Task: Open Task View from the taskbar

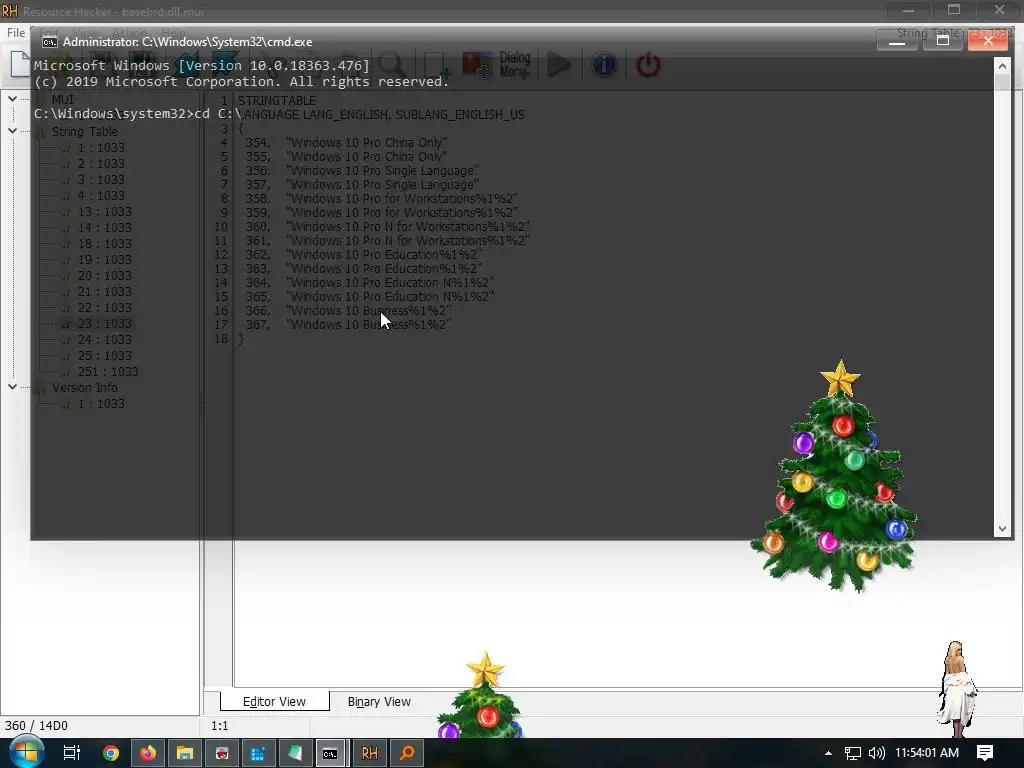Action: (x=71, y=753)
